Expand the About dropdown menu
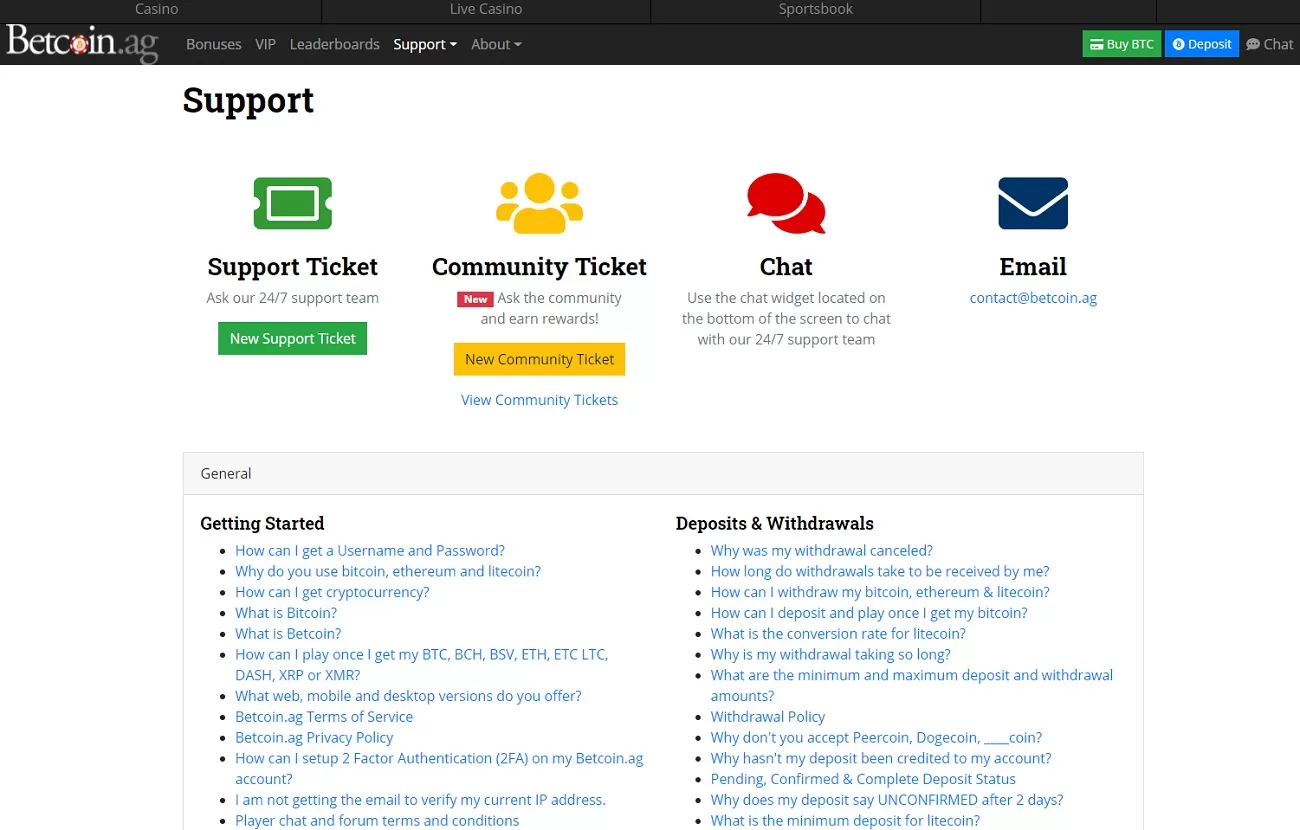The height and width of the screenshot is (830, 1300). click(496, 44)
